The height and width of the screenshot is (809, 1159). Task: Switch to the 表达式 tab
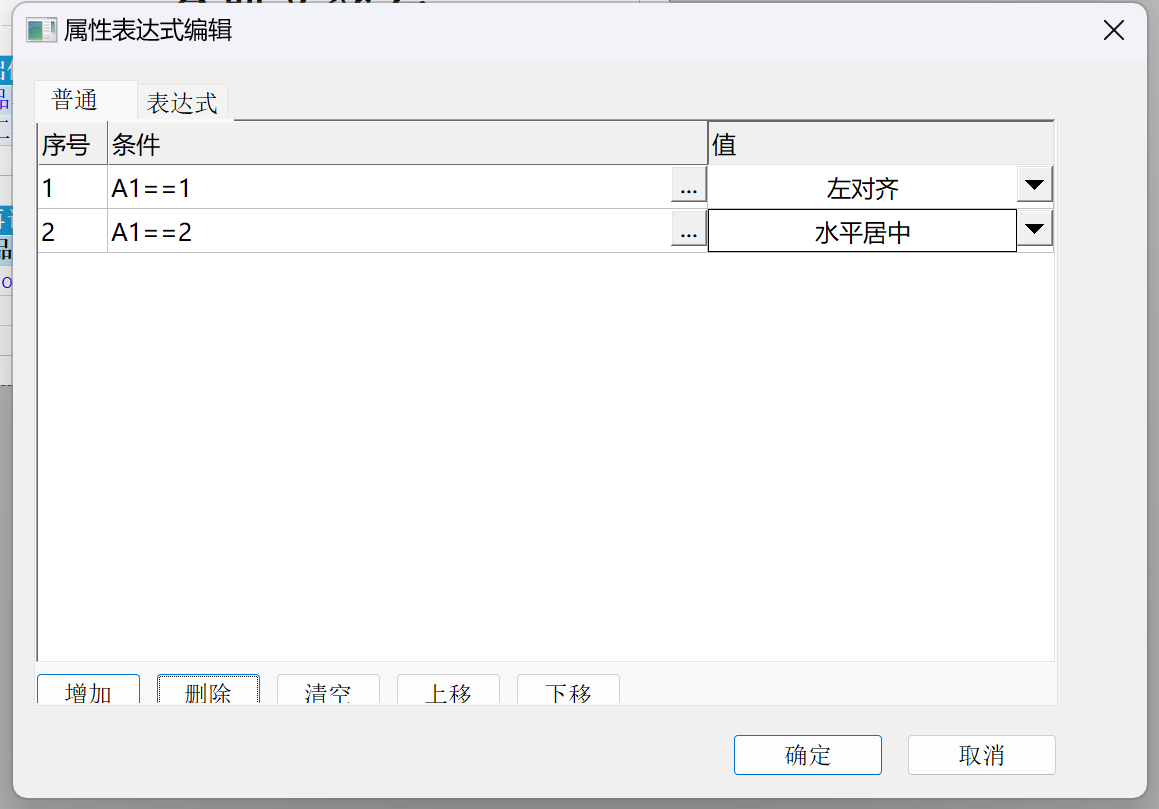pyautogui.click(x=182, y=103)
